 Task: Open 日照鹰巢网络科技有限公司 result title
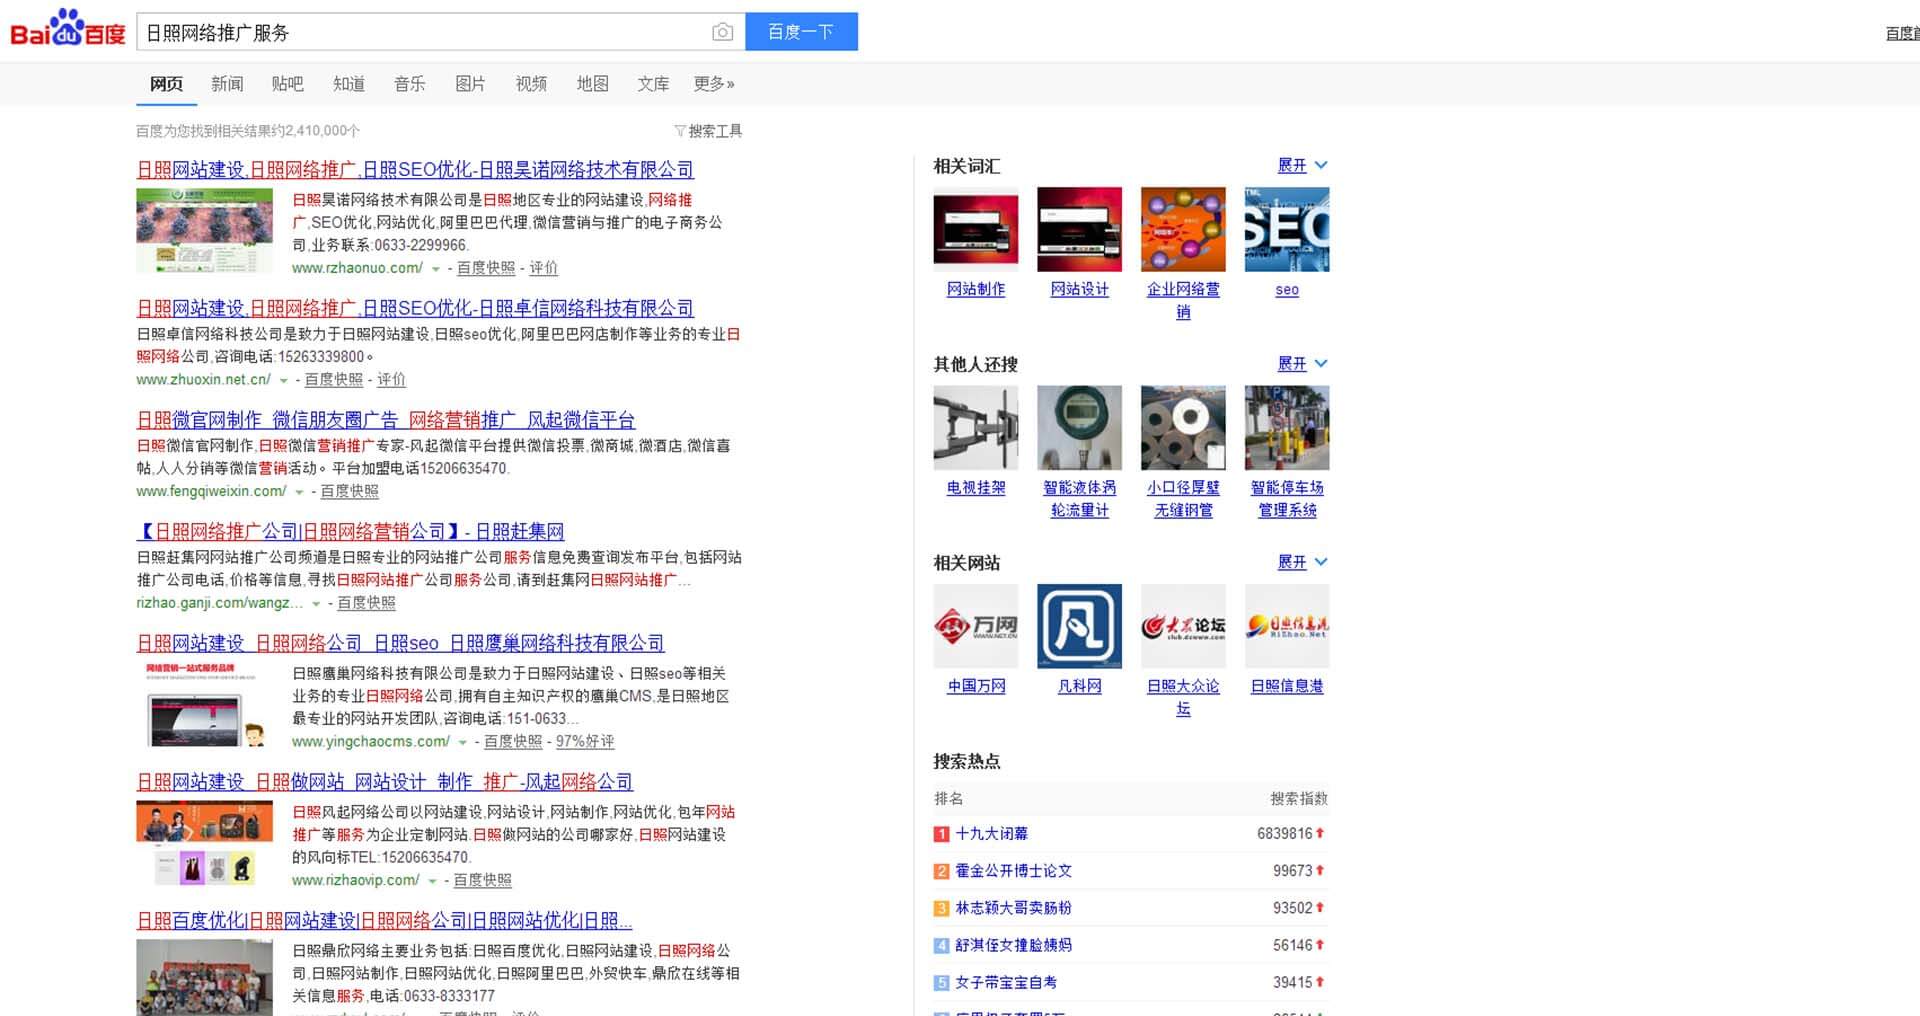point(400,643)
